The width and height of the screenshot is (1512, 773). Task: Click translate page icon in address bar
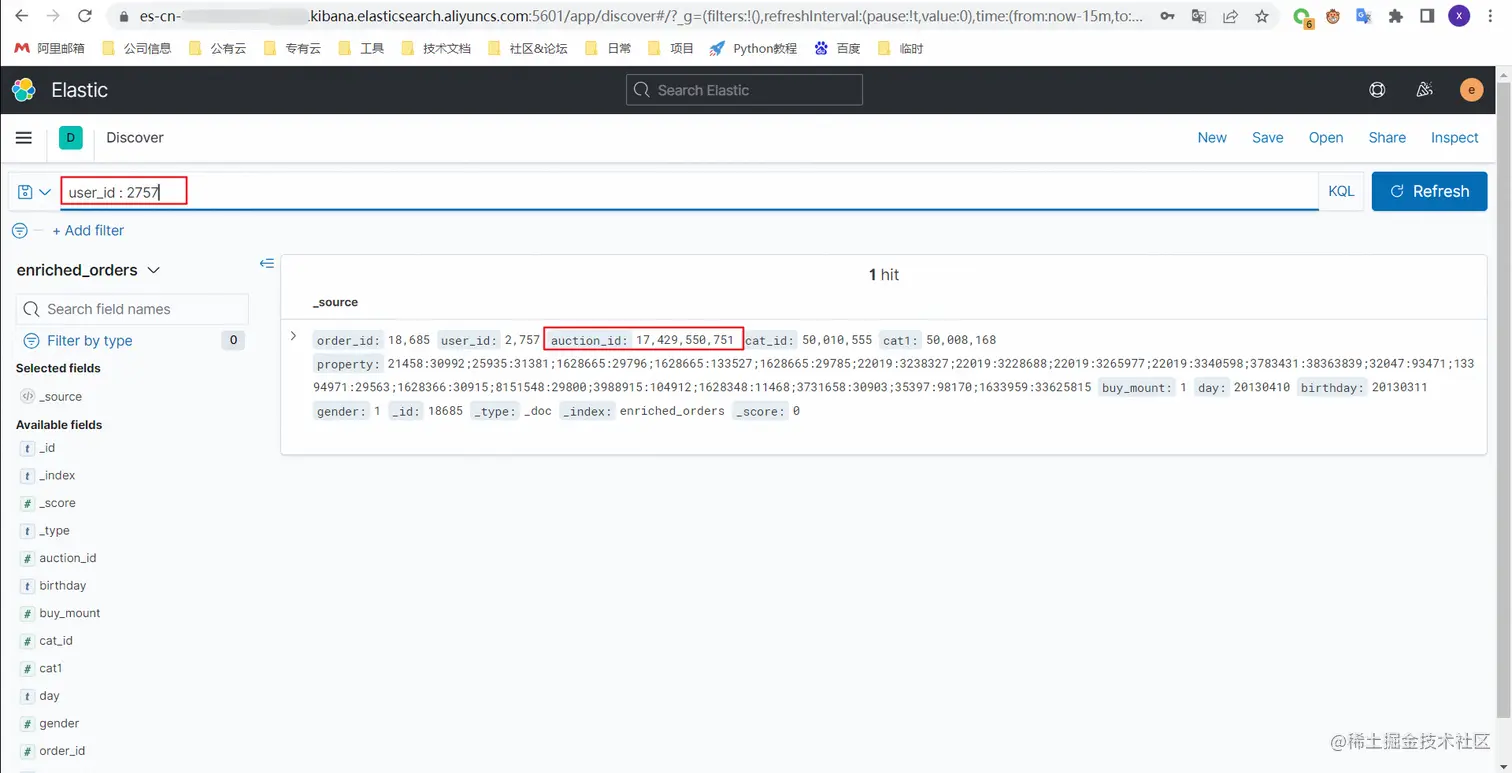1199,16
